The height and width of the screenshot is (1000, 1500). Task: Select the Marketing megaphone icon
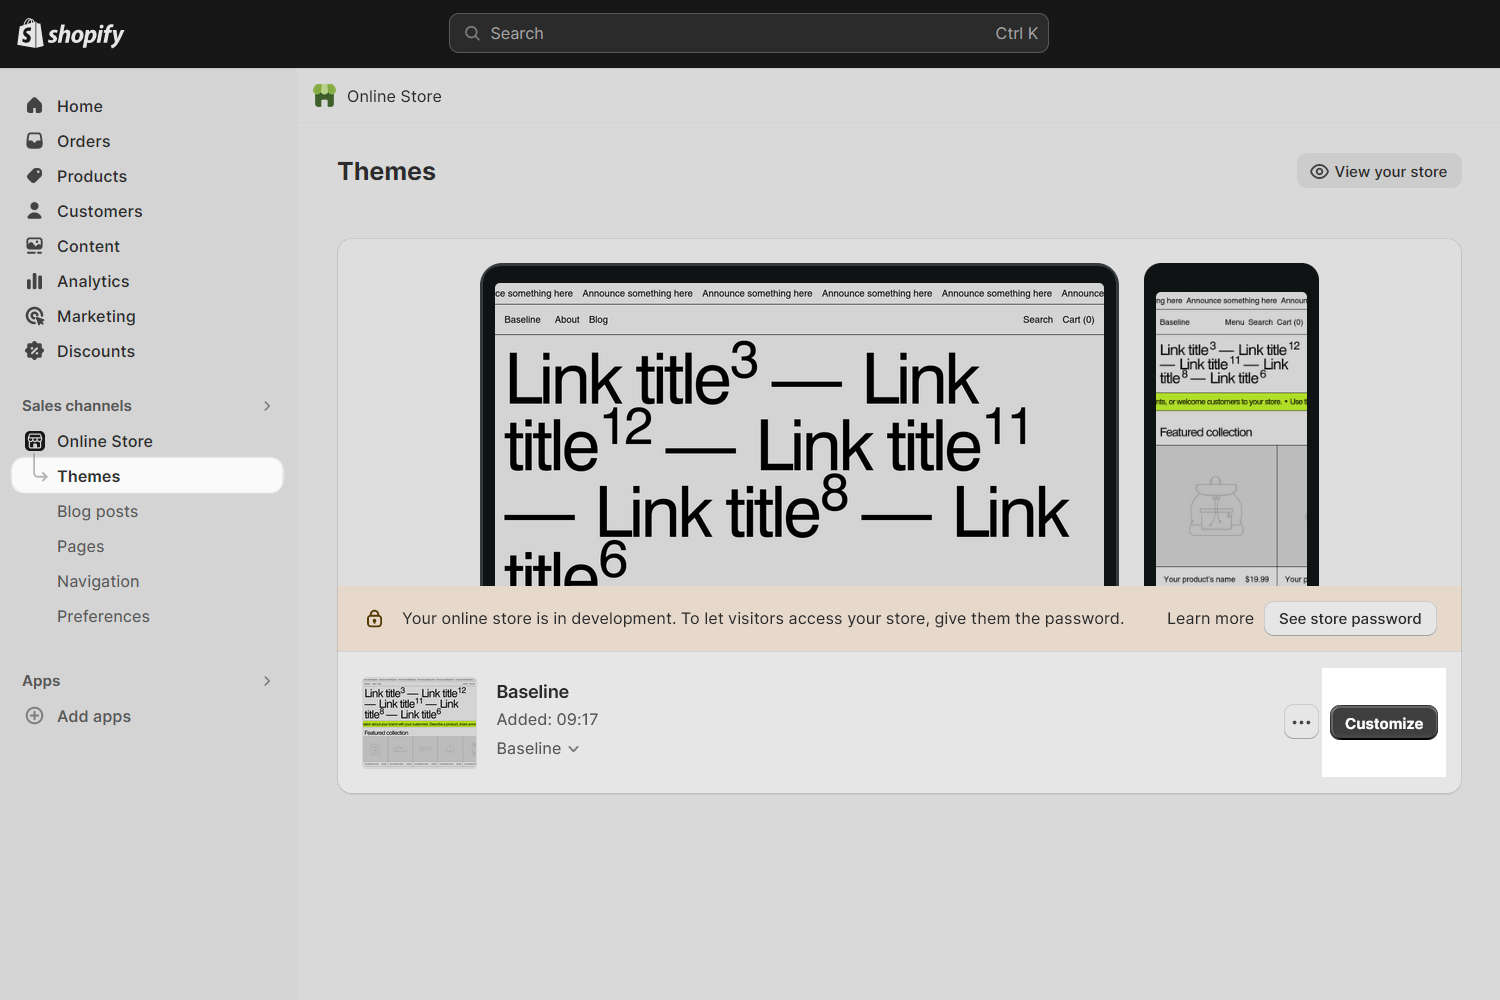click(x=35, y=316)
